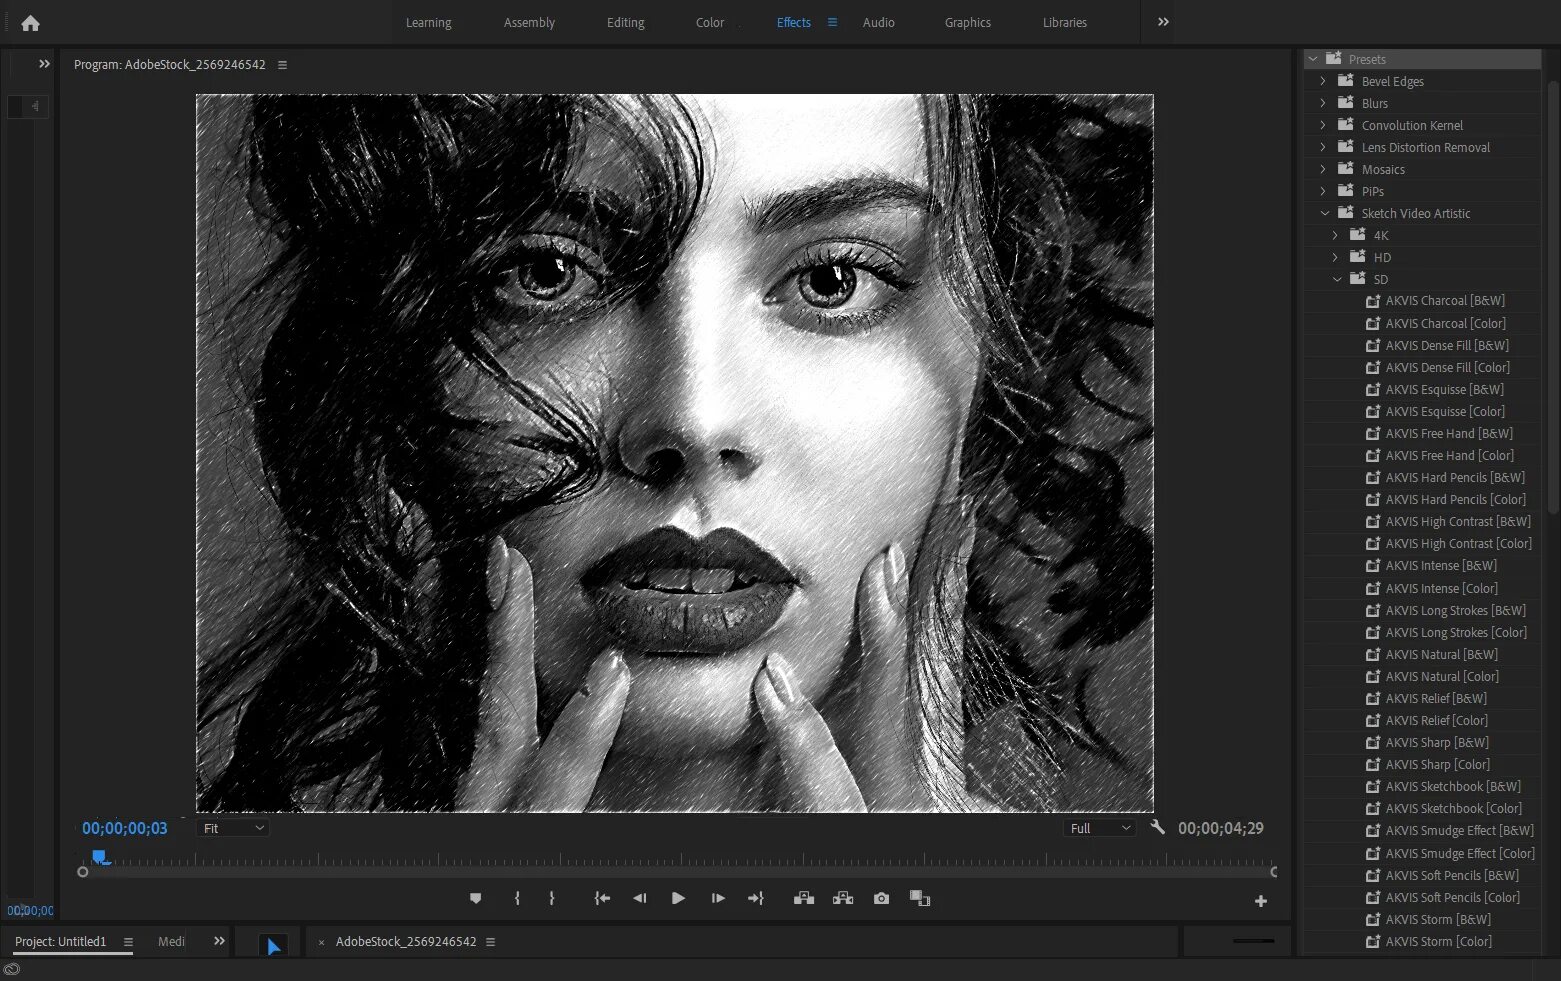Show more workspaces with overflow chevron
The width and height of the screenshot is (1561, 981).
[x=1163, y=22]
